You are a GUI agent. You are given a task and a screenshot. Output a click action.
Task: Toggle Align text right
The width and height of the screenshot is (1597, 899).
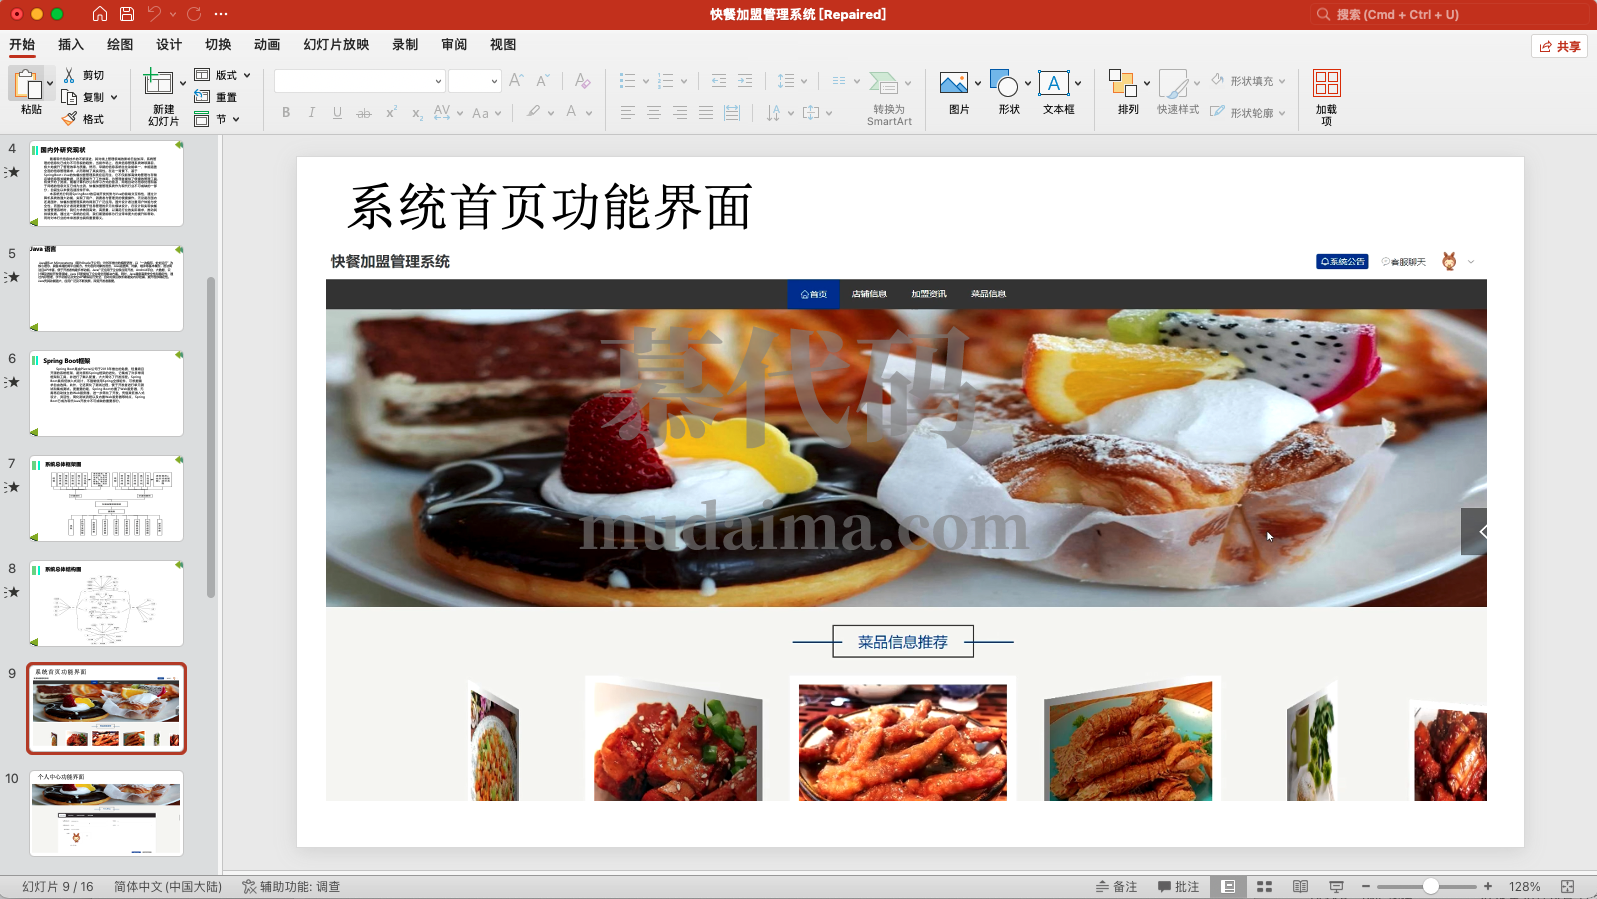pyautogui.click(x=679, y=113)
